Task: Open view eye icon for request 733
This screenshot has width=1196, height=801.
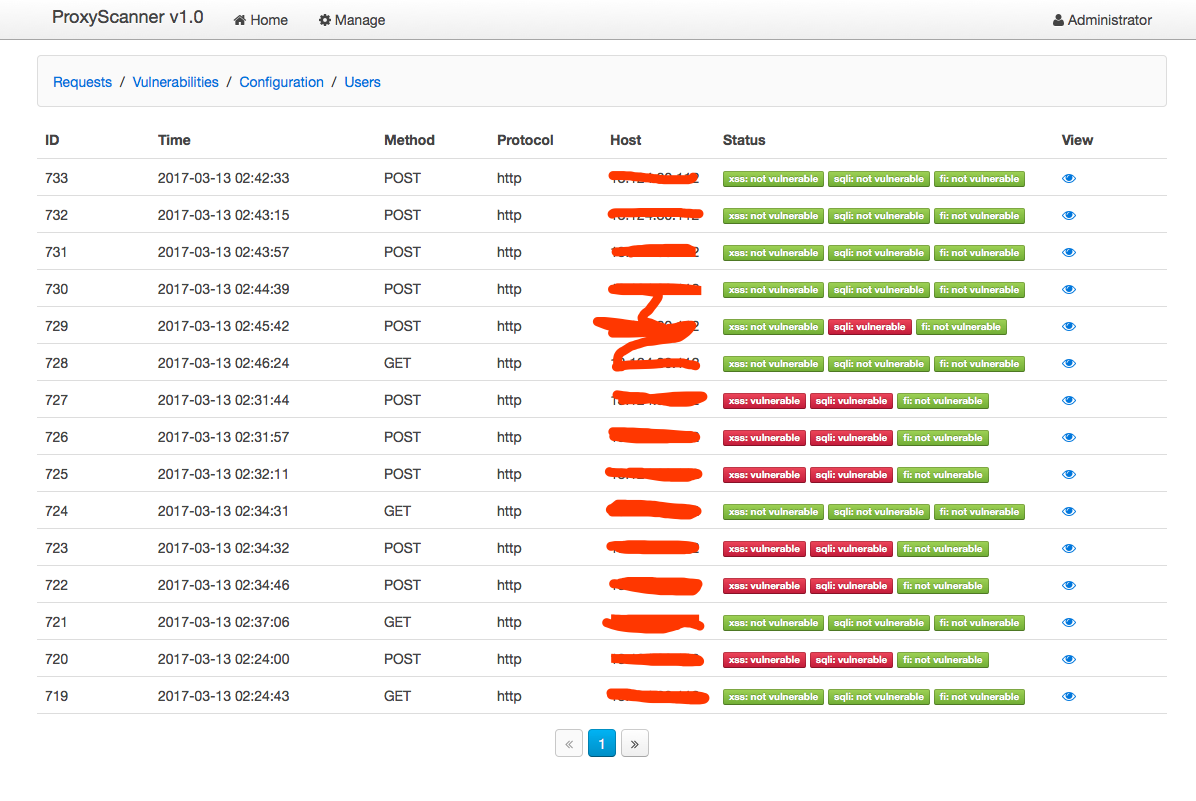Action: tap(1069, 179)
